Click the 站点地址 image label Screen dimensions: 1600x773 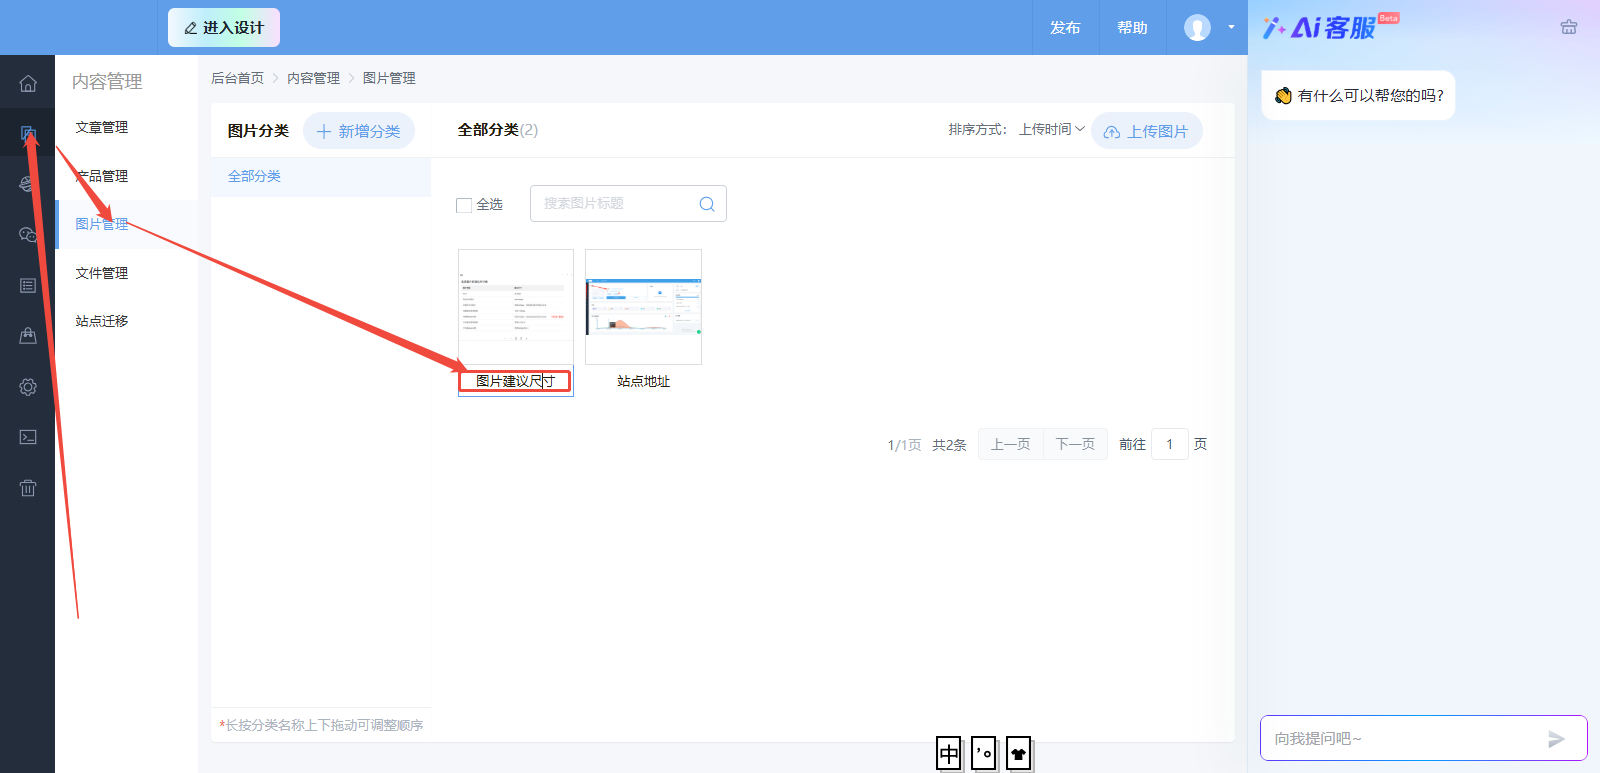(644, 381)
